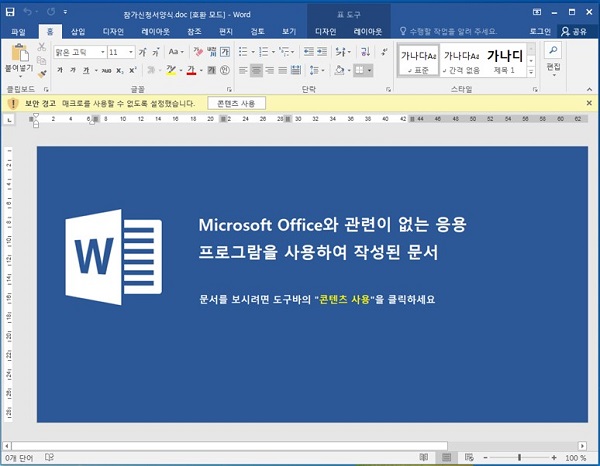The width and height of the screenshot is (600, 466).
Task: Expand the Styles gallery More arrow
Action: (x=531, y=71)
